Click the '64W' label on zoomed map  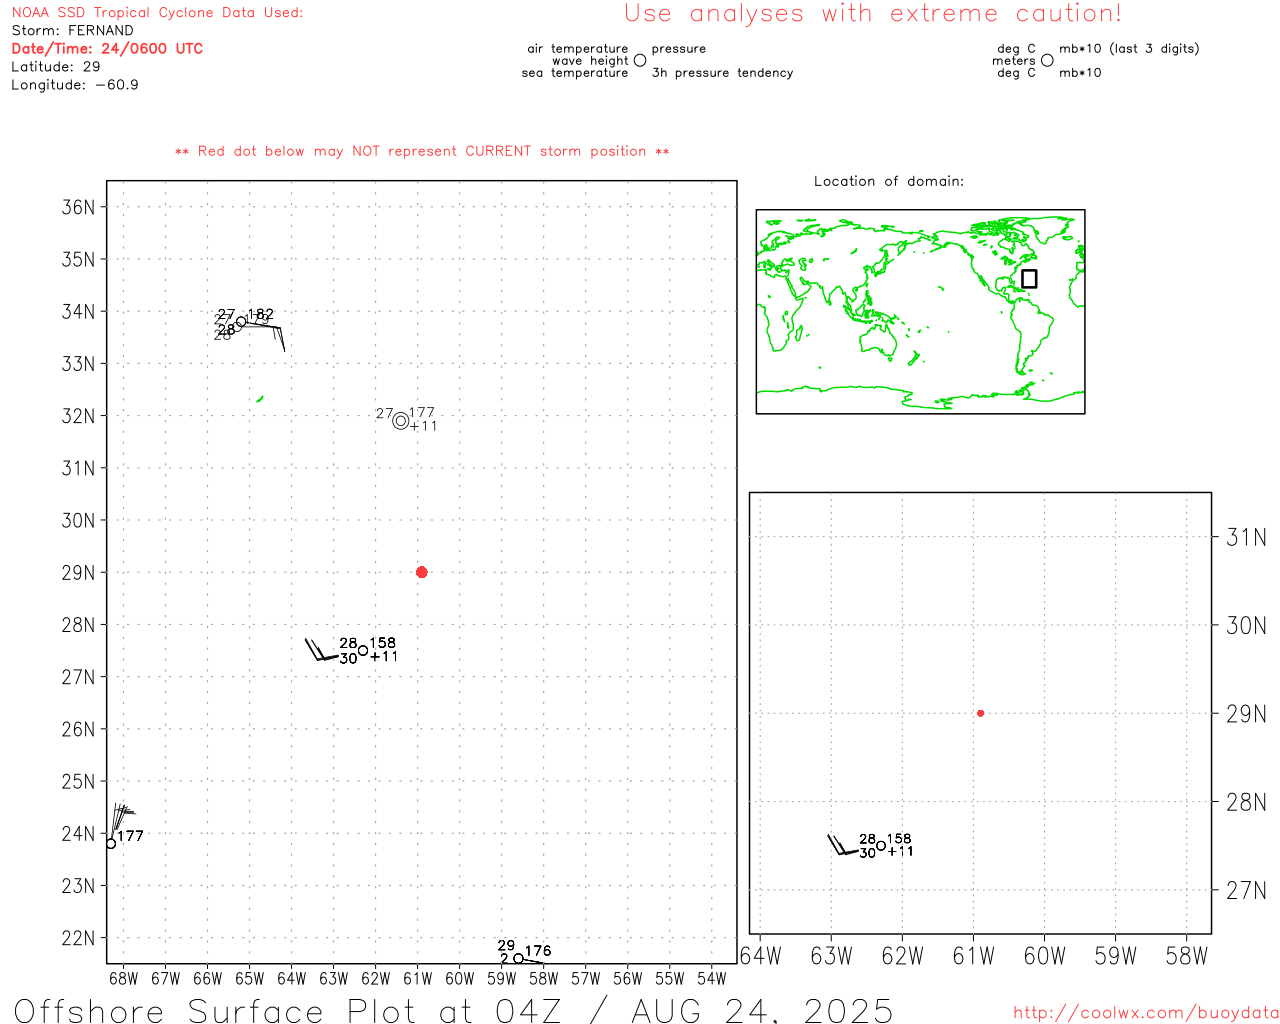coord(760,956)
